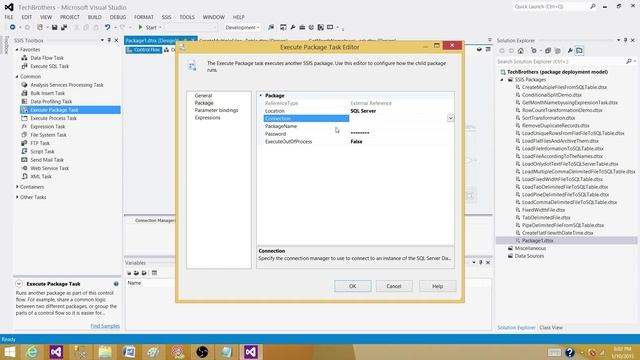Click Help button in dialog
This screenshot has height=360, width=640.
coord(438,286)
